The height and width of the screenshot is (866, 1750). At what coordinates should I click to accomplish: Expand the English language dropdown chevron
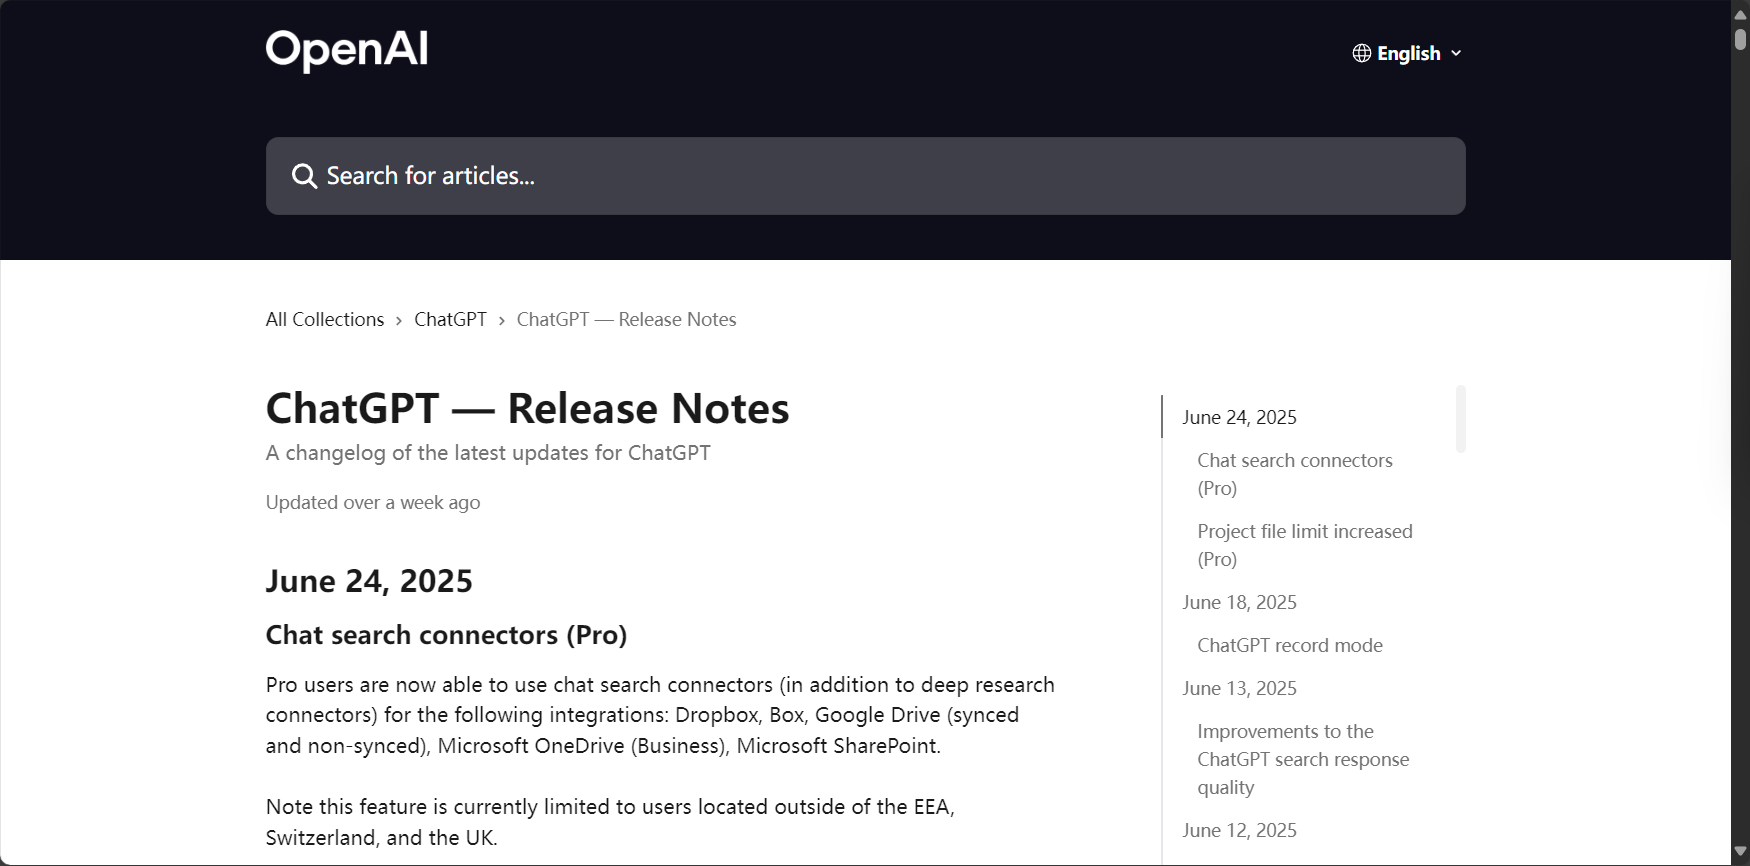pos(1456,53)
